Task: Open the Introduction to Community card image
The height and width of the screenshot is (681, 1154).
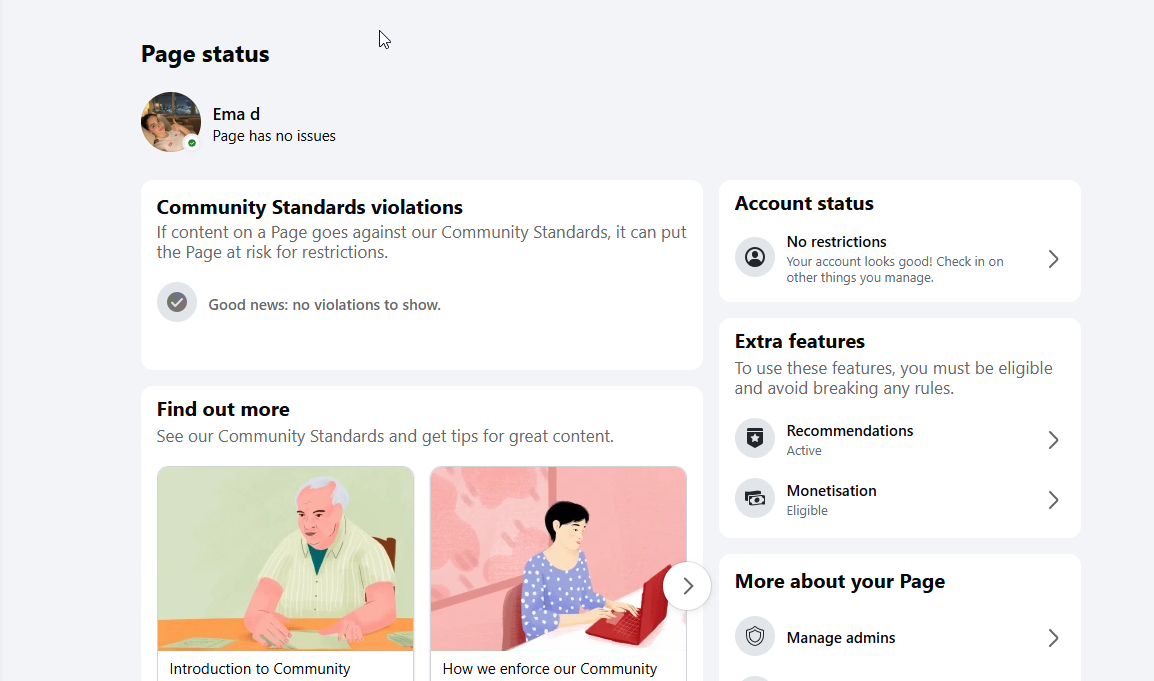Action: click(x=286, y=559)
